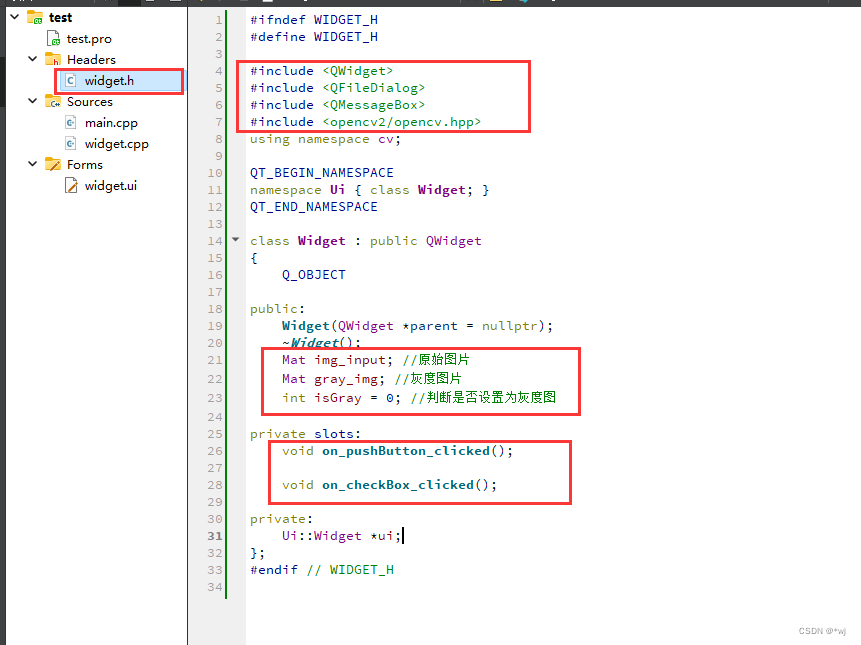Image resolution: width=861 pixels, height=645 pixels.
Task: Click the yellow Qt project folder icon beside test
Action: click(35, 16)
